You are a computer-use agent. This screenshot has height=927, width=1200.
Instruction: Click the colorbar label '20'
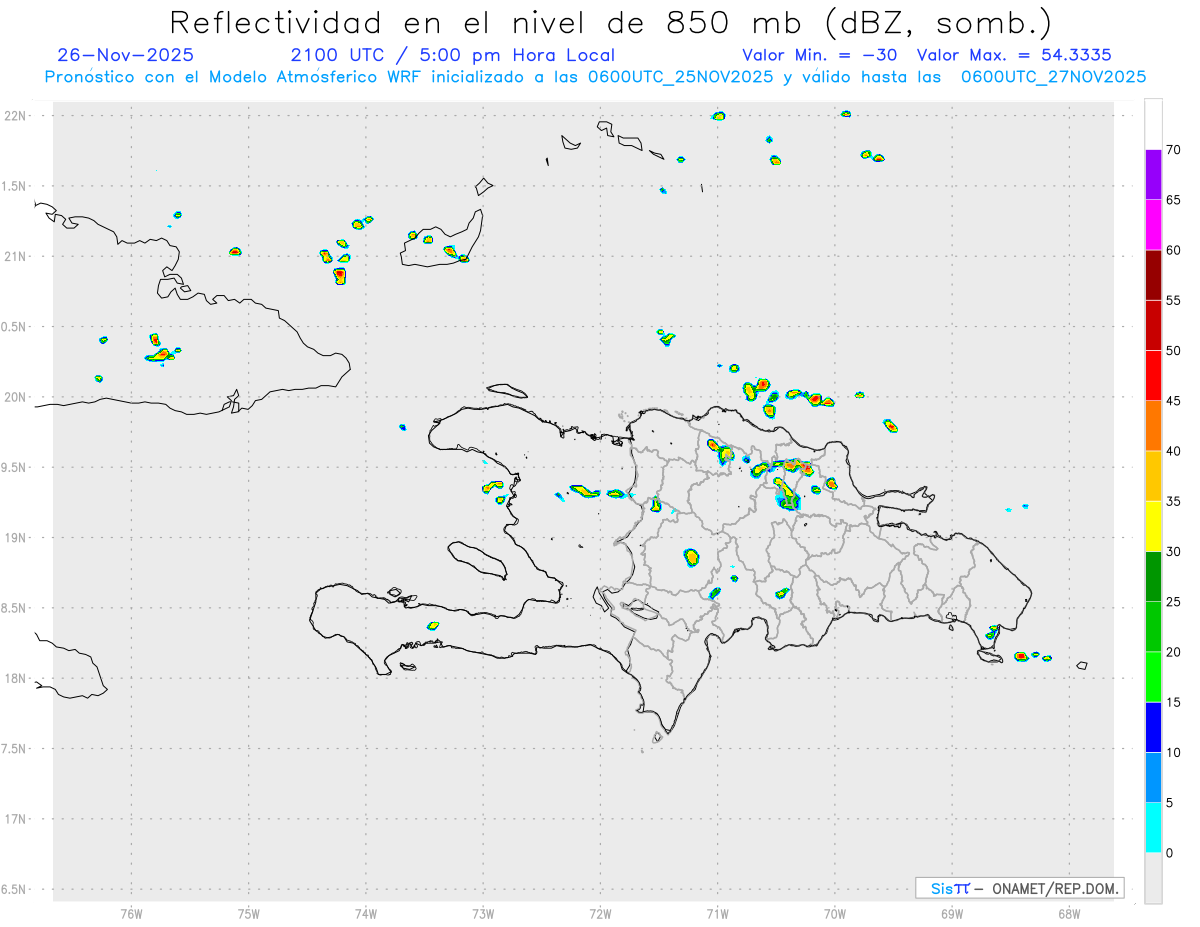1173,652
